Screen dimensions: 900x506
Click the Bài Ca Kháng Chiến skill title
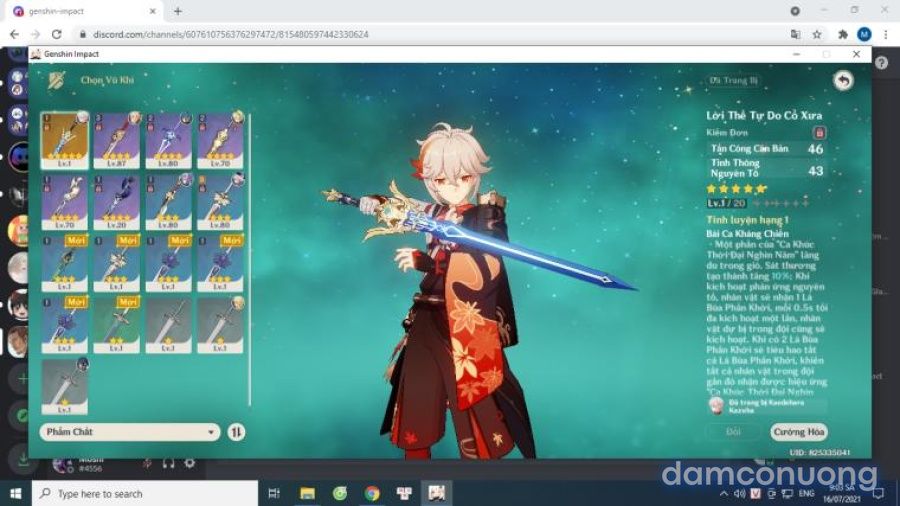[x=747, y=234]
